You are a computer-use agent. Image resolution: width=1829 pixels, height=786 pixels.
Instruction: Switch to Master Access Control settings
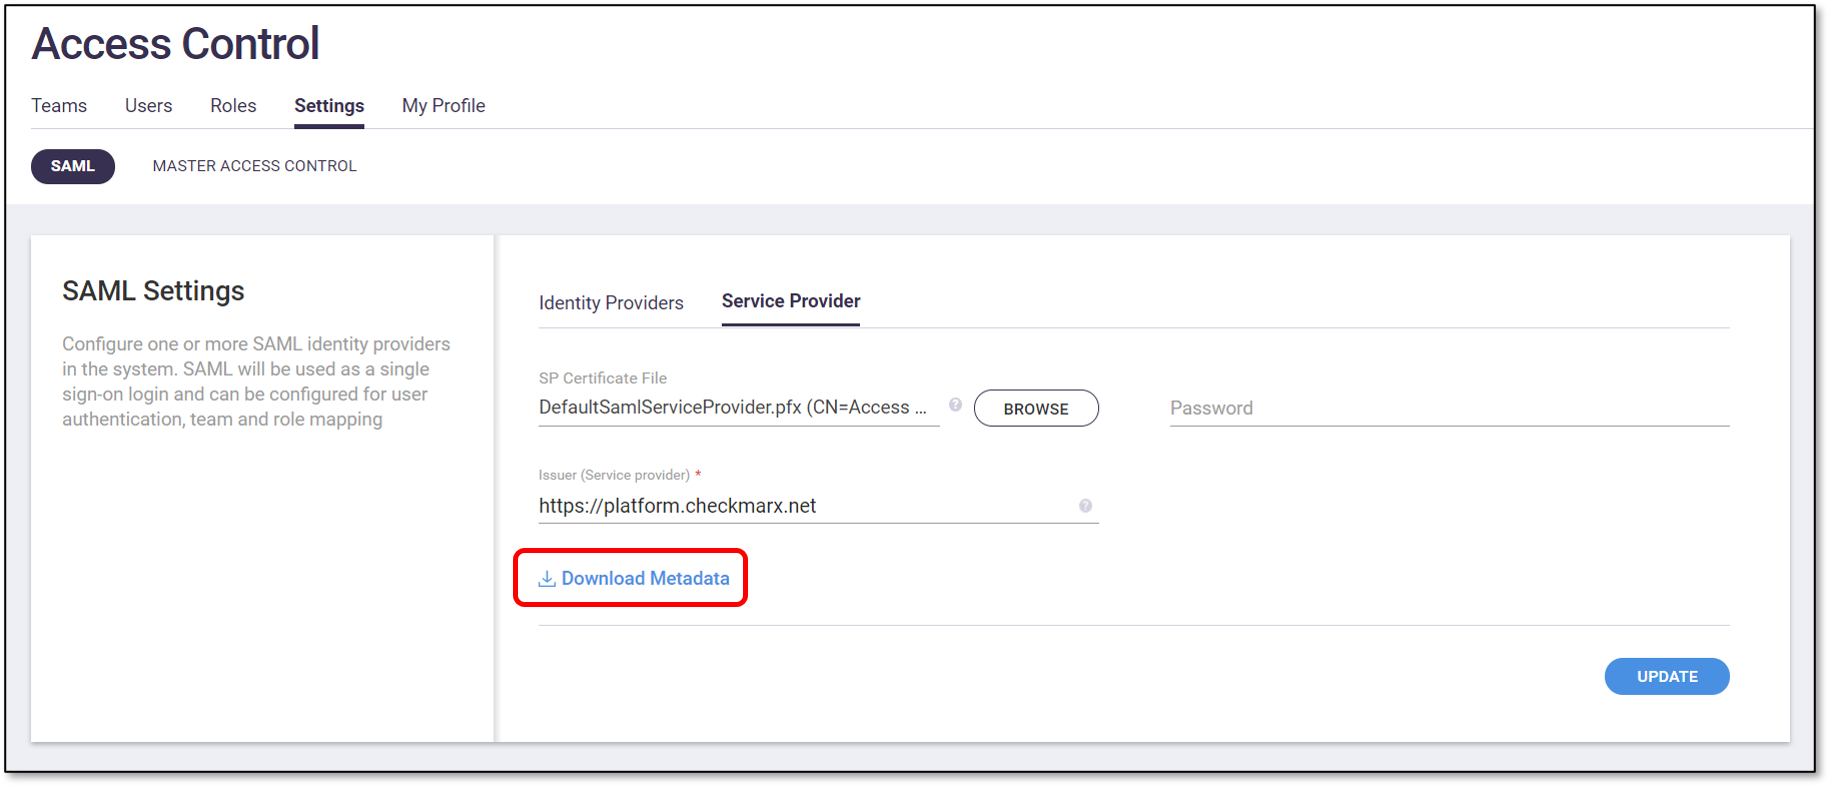point(254,166)
